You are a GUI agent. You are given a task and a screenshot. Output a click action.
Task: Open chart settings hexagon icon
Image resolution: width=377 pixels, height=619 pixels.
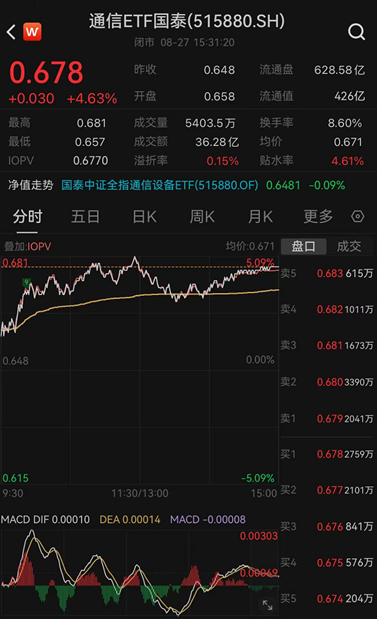tap(358, 216)
